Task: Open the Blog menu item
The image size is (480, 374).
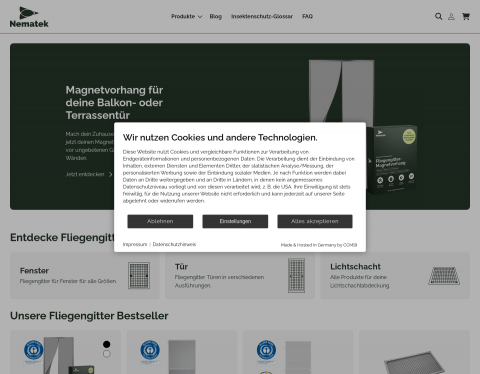Action: tap(215, 16)
